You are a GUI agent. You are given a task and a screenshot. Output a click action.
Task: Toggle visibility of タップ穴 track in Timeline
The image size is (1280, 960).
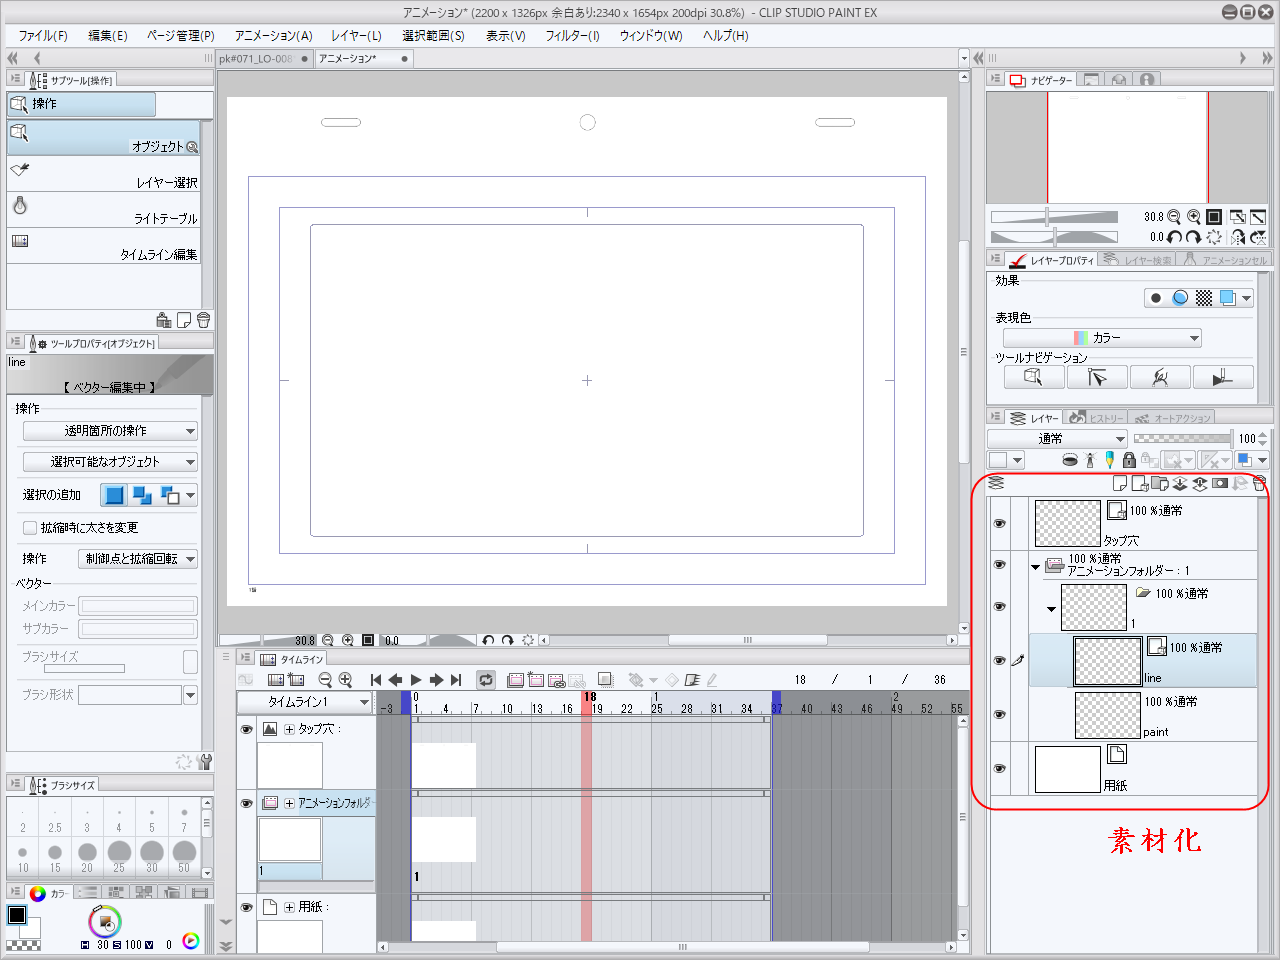coord(246,730)
